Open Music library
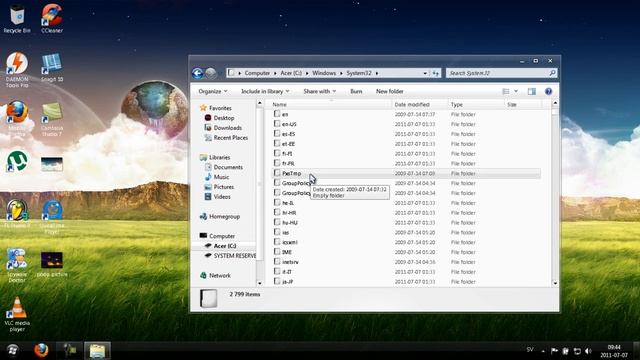Image resolution: width=640 pixels, height=360 pixels. 221,177
